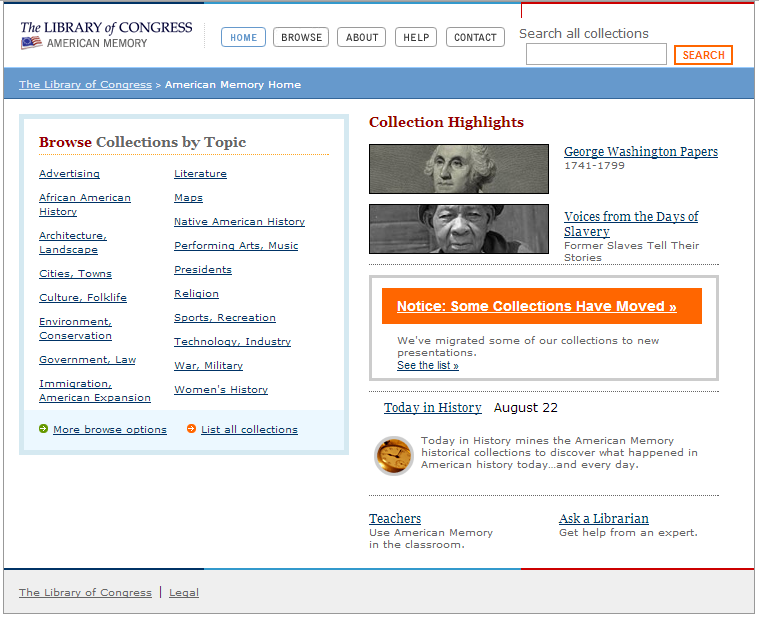Open the Presidents topic link

[203, 270]
